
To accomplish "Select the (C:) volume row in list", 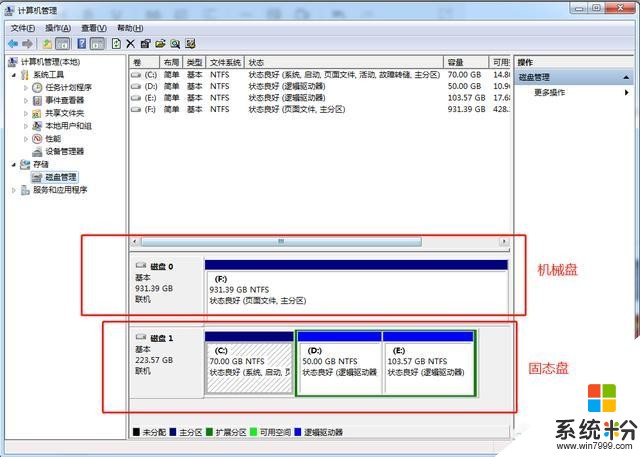I will tap(320, 75).
